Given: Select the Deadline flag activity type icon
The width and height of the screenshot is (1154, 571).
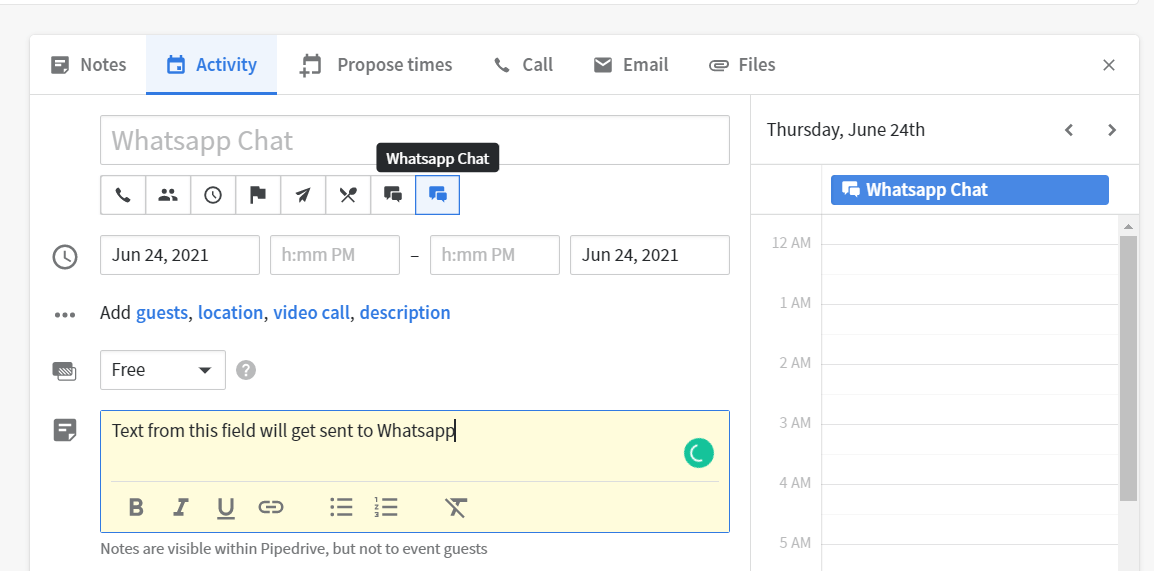Looking at the screenshot, I should pos(258,195).
